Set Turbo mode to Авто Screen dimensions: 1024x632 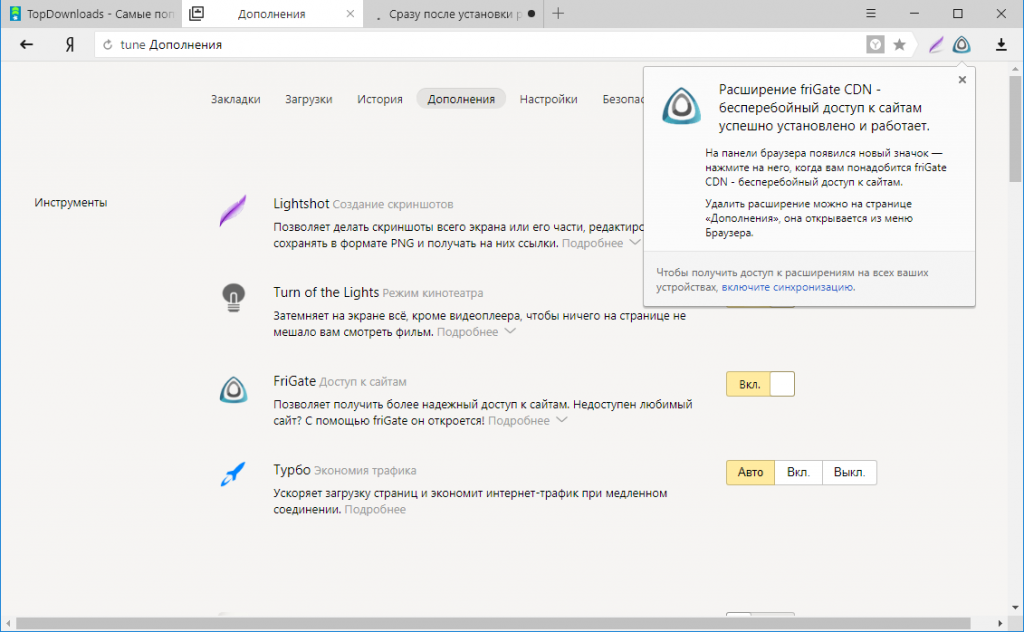pyautogui.click(x=750, y=472)
